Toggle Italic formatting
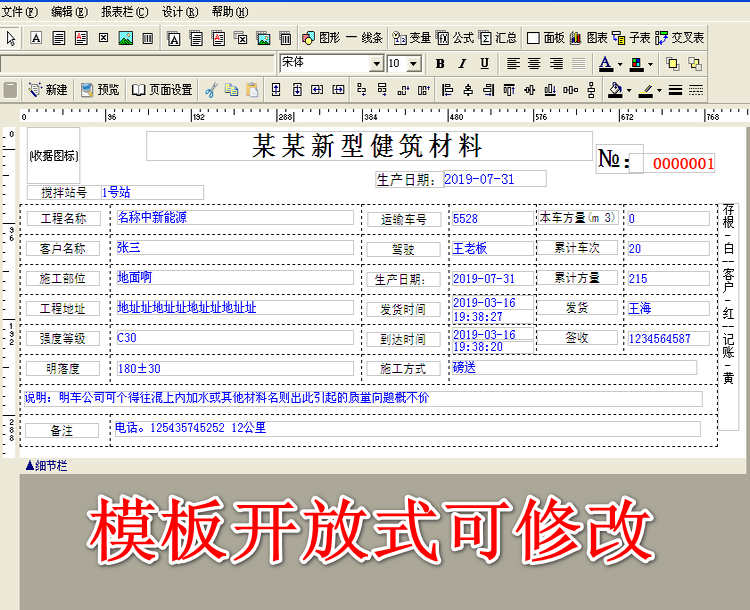Viewport: 750px width, 610px height. point(462,64)
